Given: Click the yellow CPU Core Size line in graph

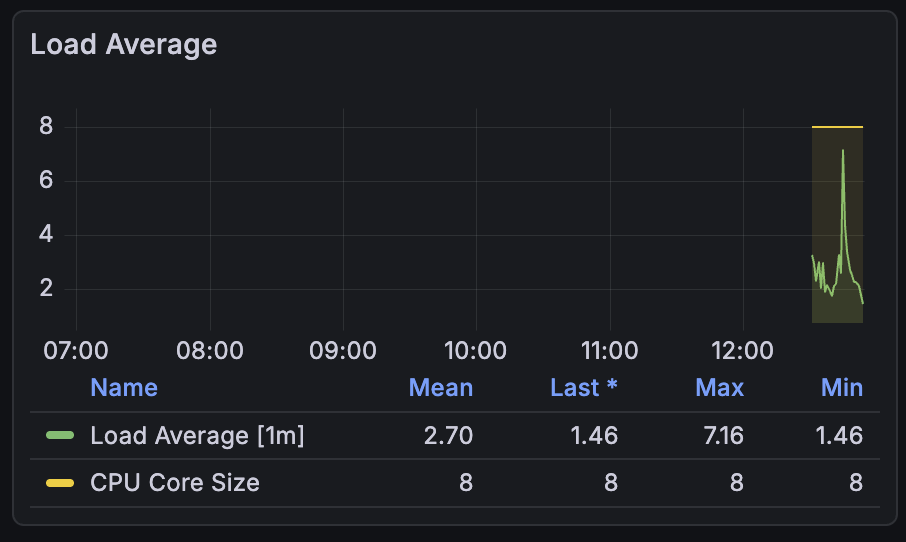Looking at the screenshot, I should (837, 127).
